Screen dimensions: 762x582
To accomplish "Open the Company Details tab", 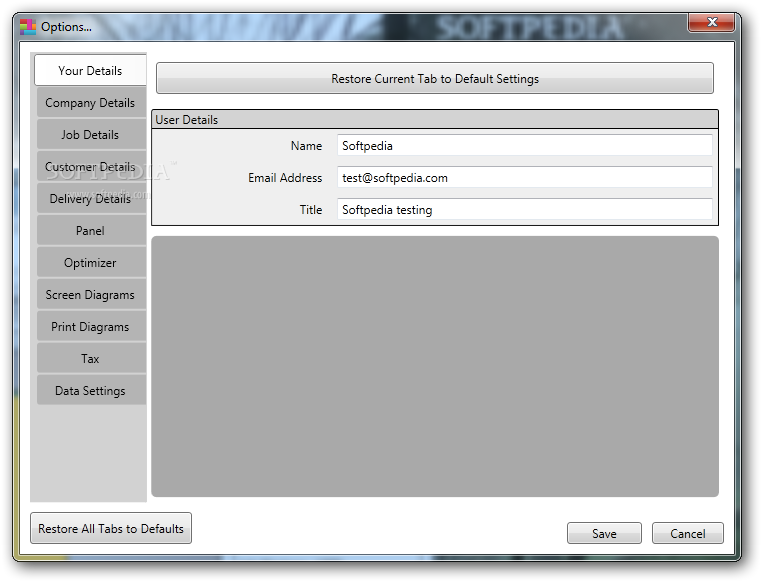I will 91,103.
